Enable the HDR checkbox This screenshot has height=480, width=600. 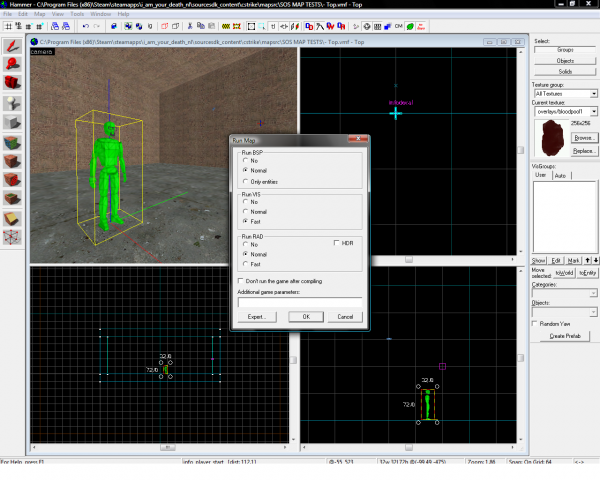coord(336,243)
